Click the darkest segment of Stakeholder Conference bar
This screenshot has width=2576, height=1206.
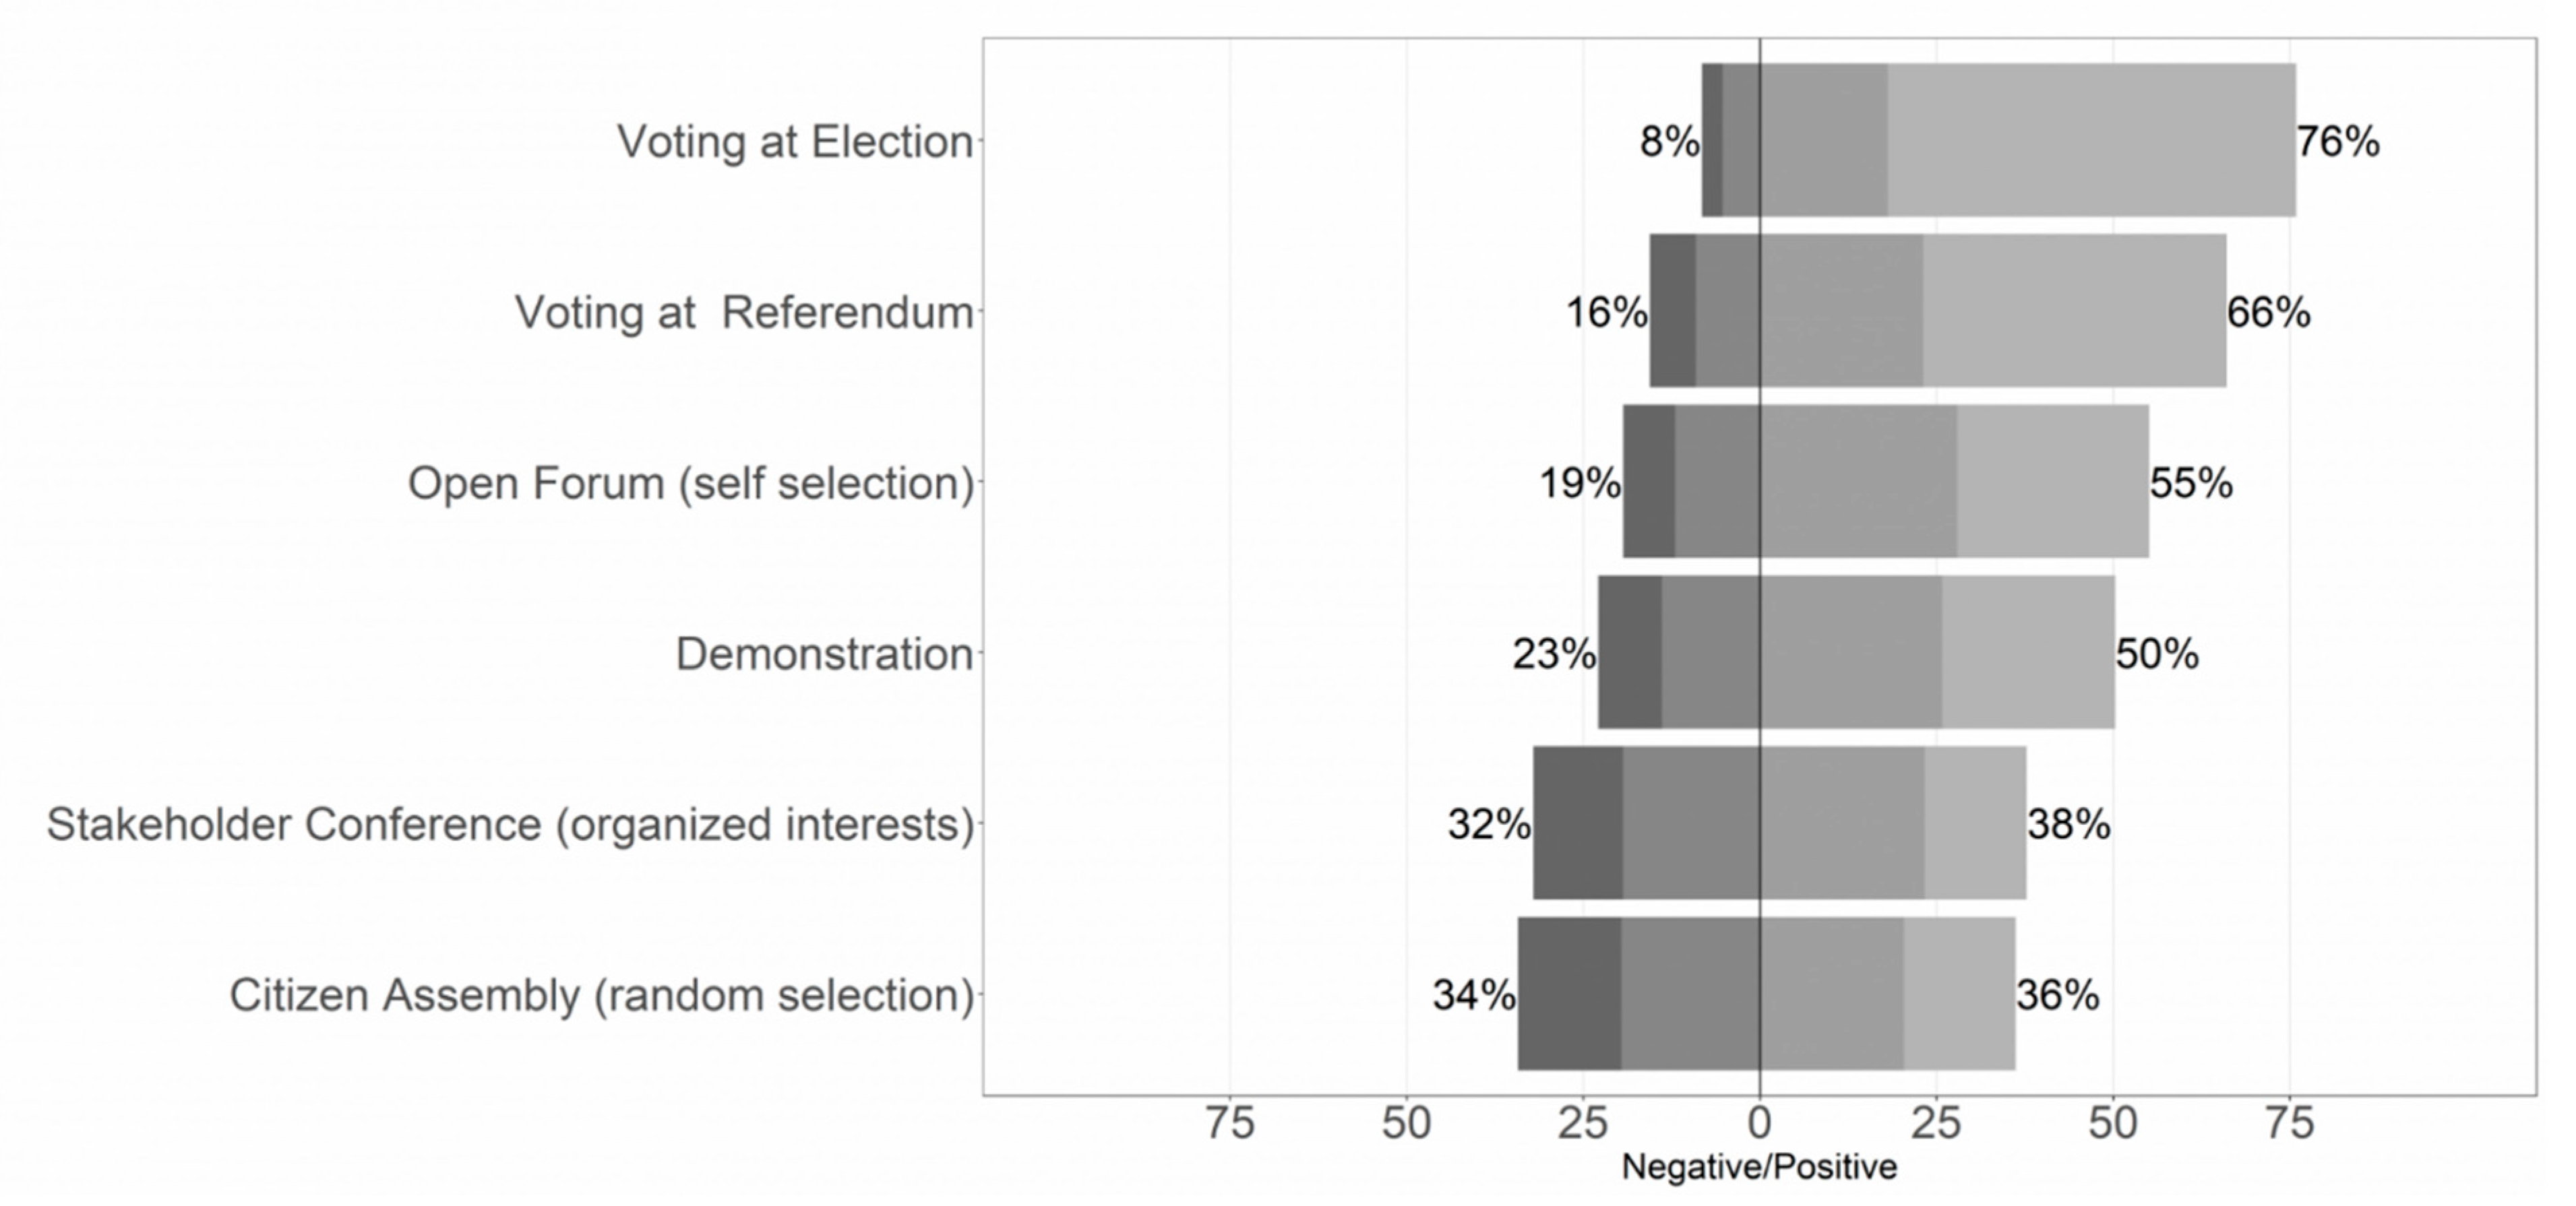click(x=1578, y=823)
